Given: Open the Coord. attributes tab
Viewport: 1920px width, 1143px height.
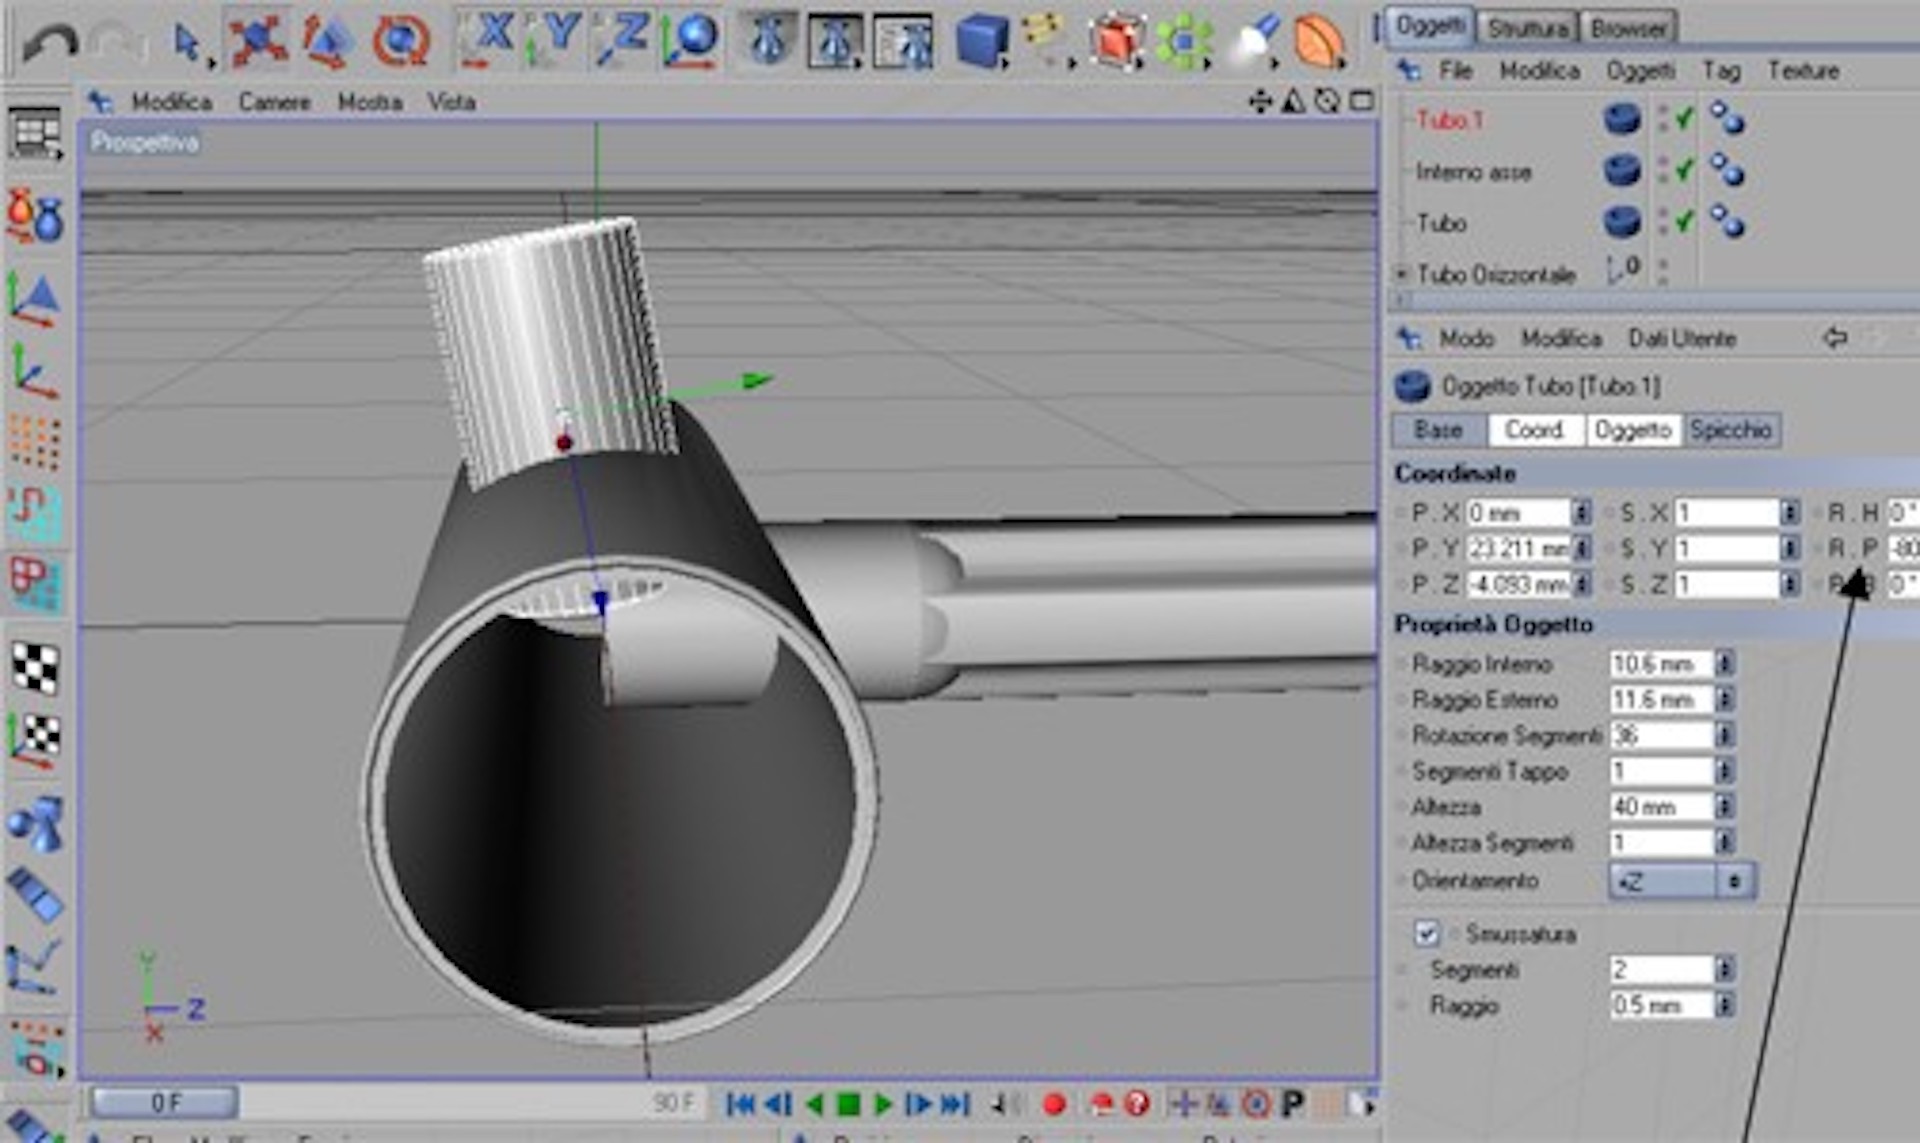Looking at the screenshot, I should pos(1535,430).
